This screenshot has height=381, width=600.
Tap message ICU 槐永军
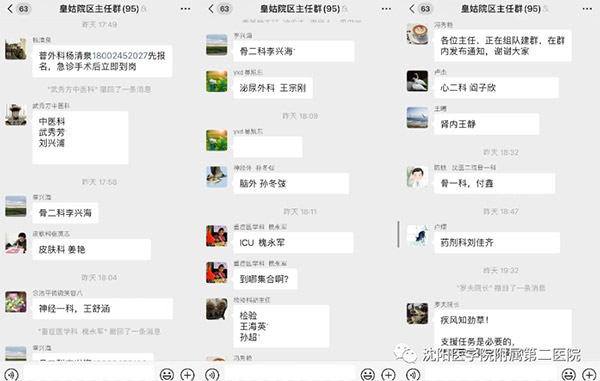293,243
